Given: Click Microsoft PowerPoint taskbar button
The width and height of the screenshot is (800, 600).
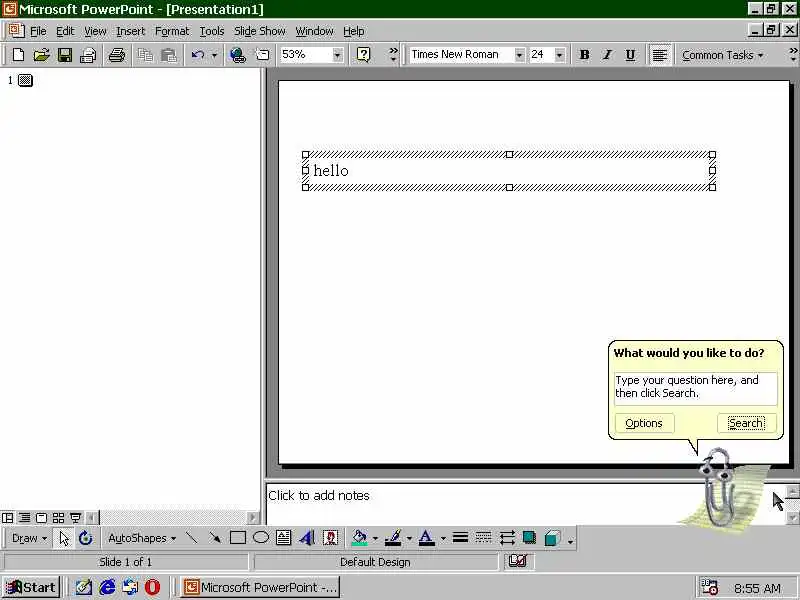Looking at the screenshot, I should 260,587.
